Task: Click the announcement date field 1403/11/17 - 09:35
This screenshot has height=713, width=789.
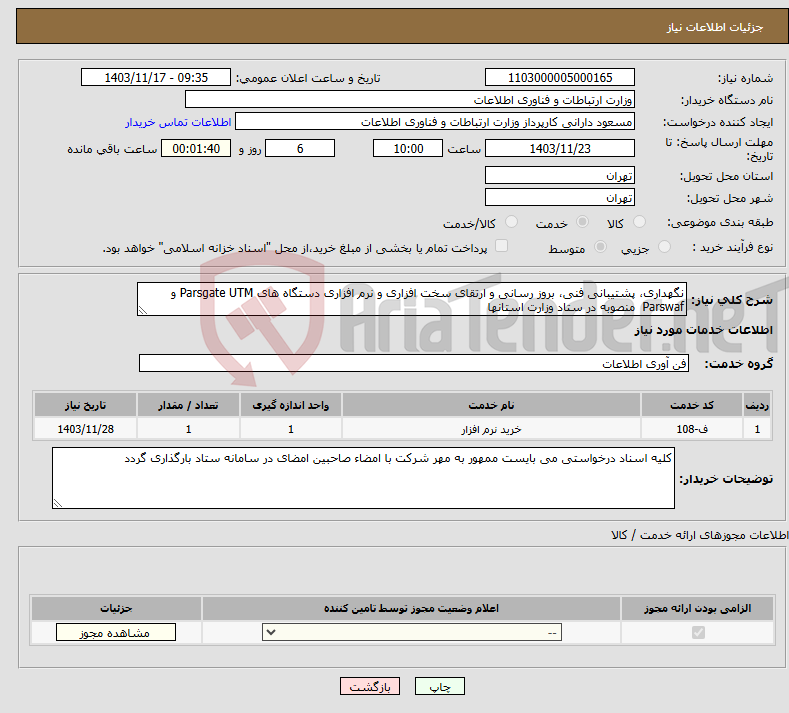Action: pyautogui.click(x=155, y=77)
